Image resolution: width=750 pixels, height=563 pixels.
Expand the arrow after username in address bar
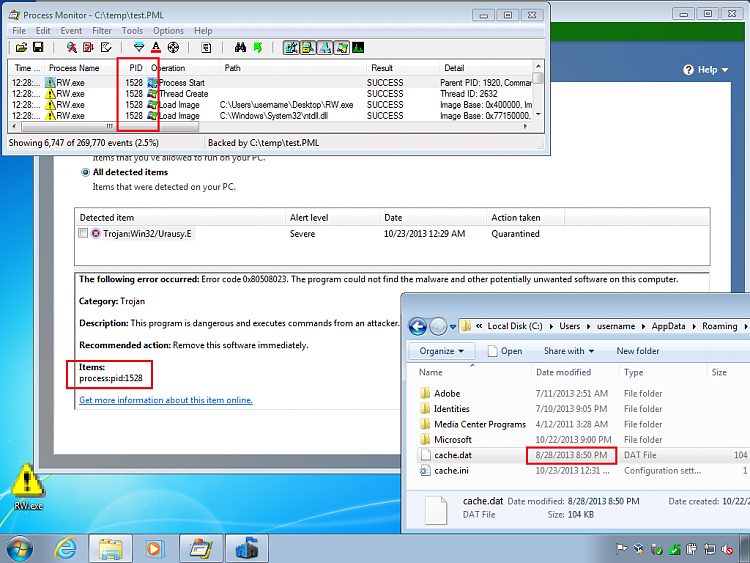pyautogui.click(x=643, y=327)
